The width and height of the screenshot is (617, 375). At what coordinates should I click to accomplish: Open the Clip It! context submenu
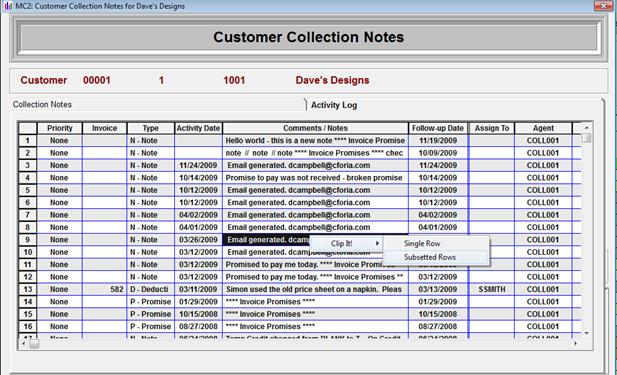coord(346,244)
